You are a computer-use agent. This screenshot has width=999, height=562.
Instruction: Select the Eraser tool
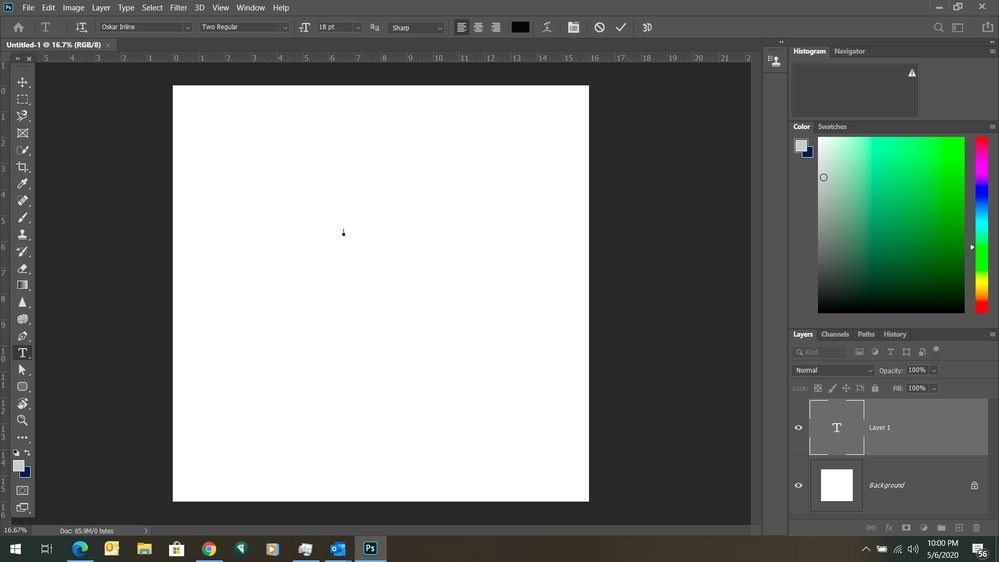(x=22, y=268)
